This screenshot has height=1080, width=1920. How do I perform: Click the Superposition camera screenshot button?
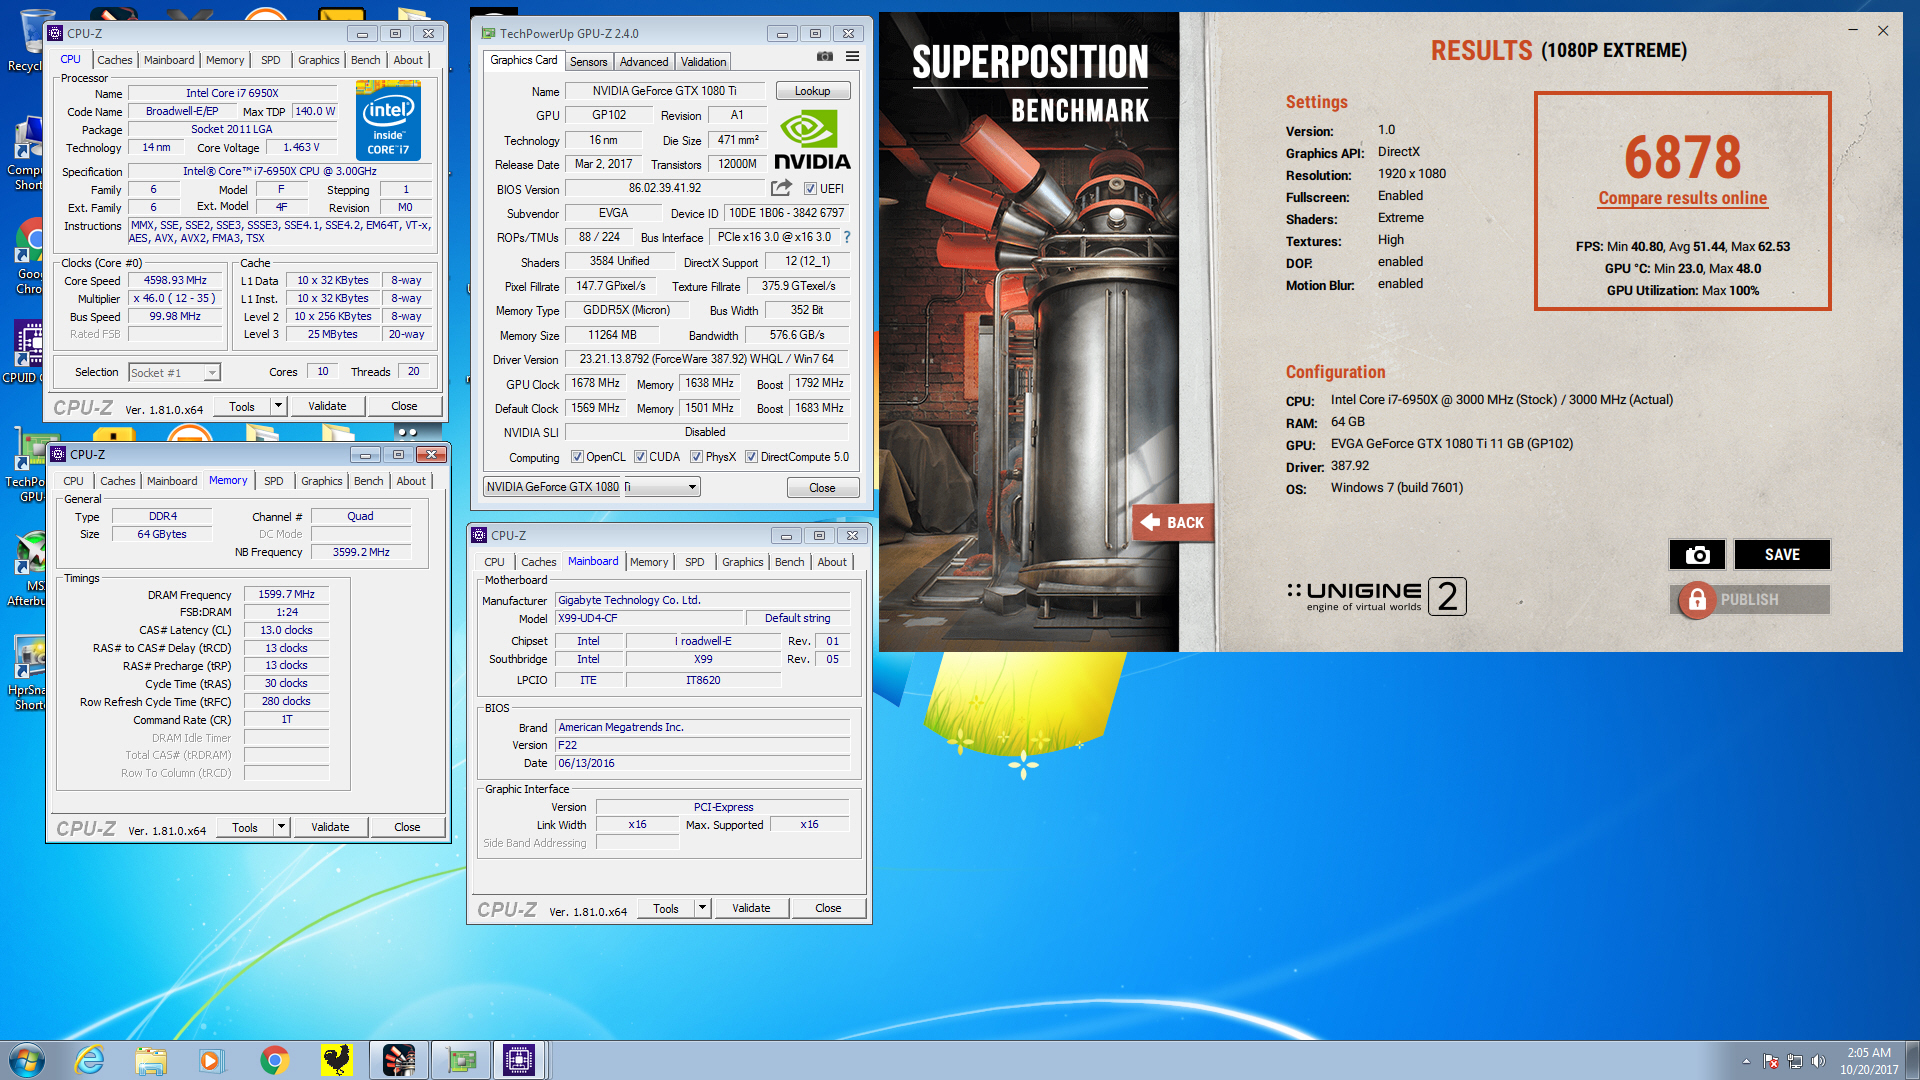[1697, 555]
